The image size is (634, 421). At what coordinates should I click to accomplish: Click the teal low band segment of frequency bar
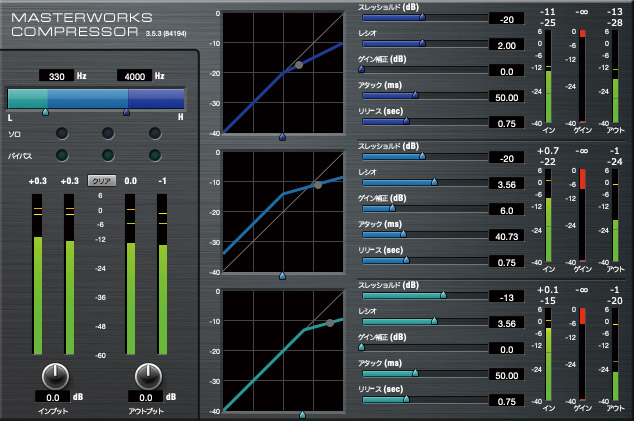point(27,99)
